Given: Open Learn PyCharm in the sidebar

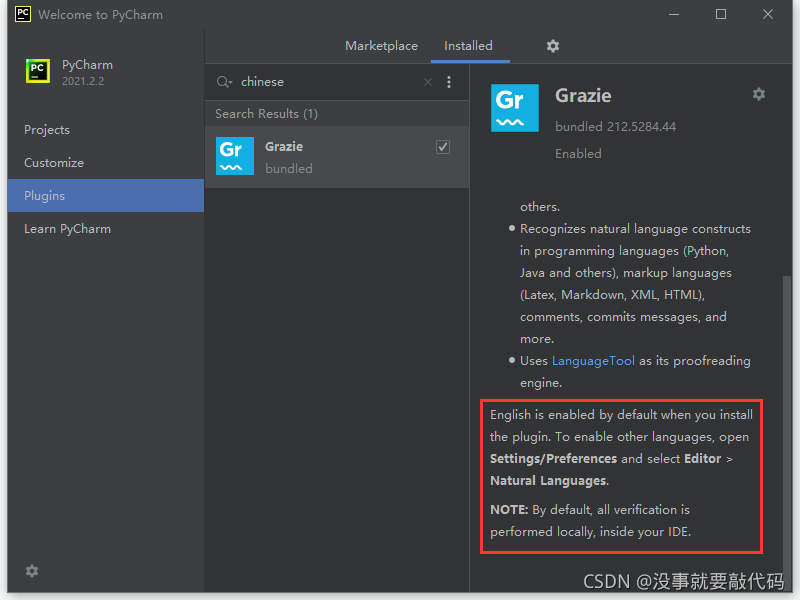Looking at the screenshot, I should pyautogui.click(x=106, y=229).
